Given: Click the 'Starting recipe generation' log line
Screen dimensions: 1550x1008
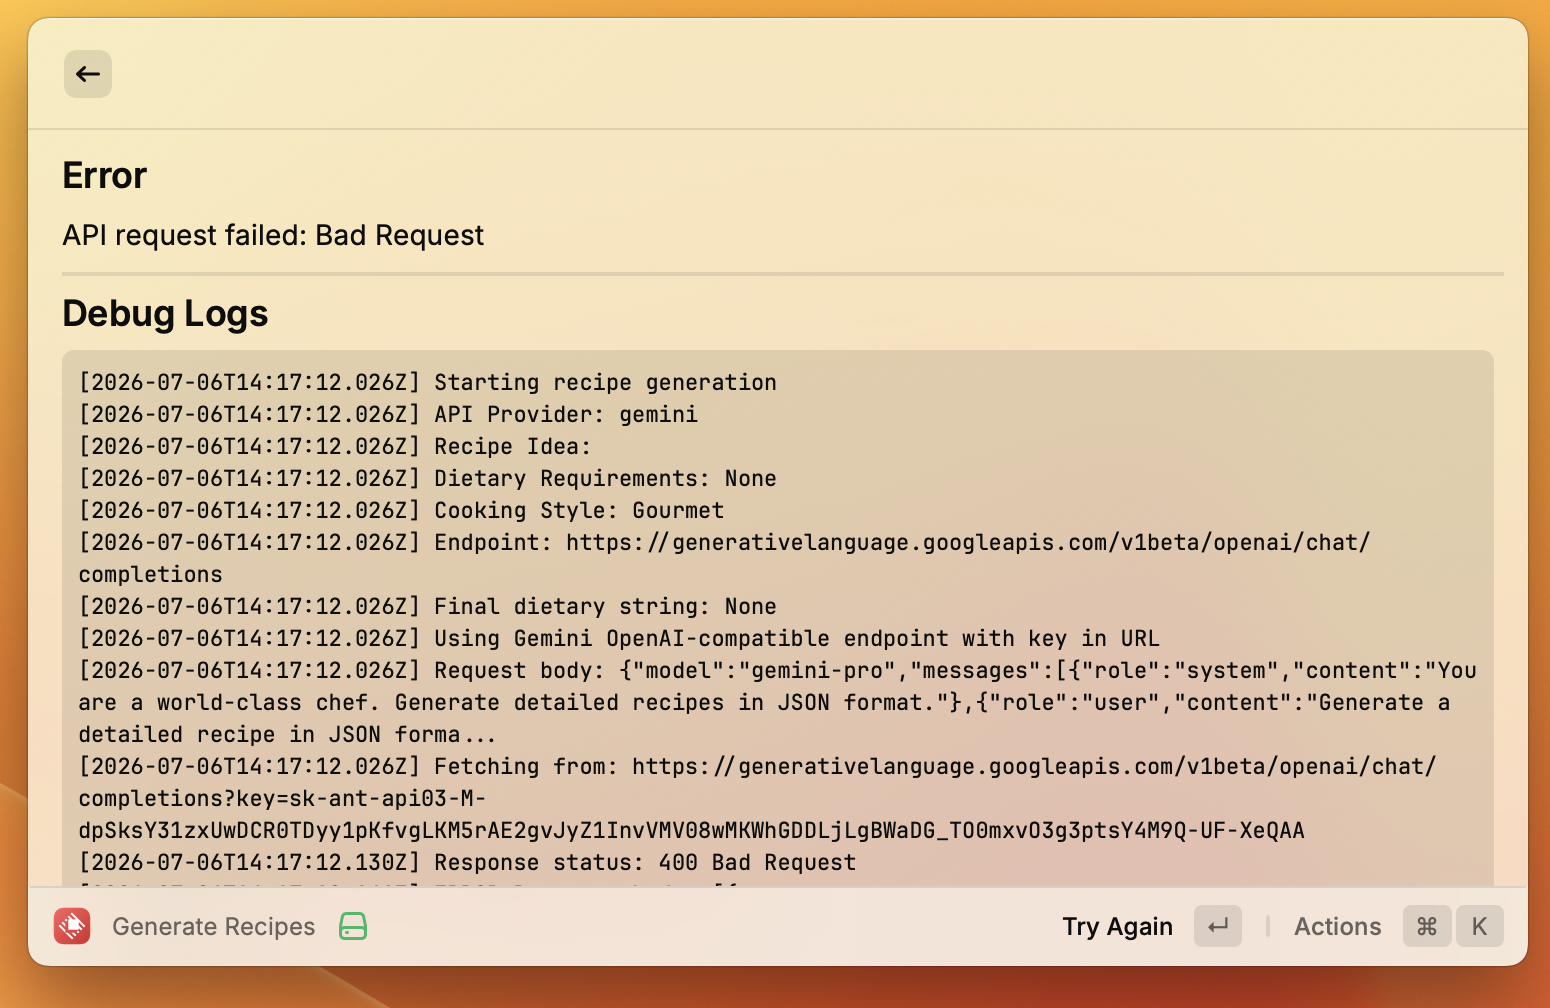Looking at the screenshot, I should 428,382.
